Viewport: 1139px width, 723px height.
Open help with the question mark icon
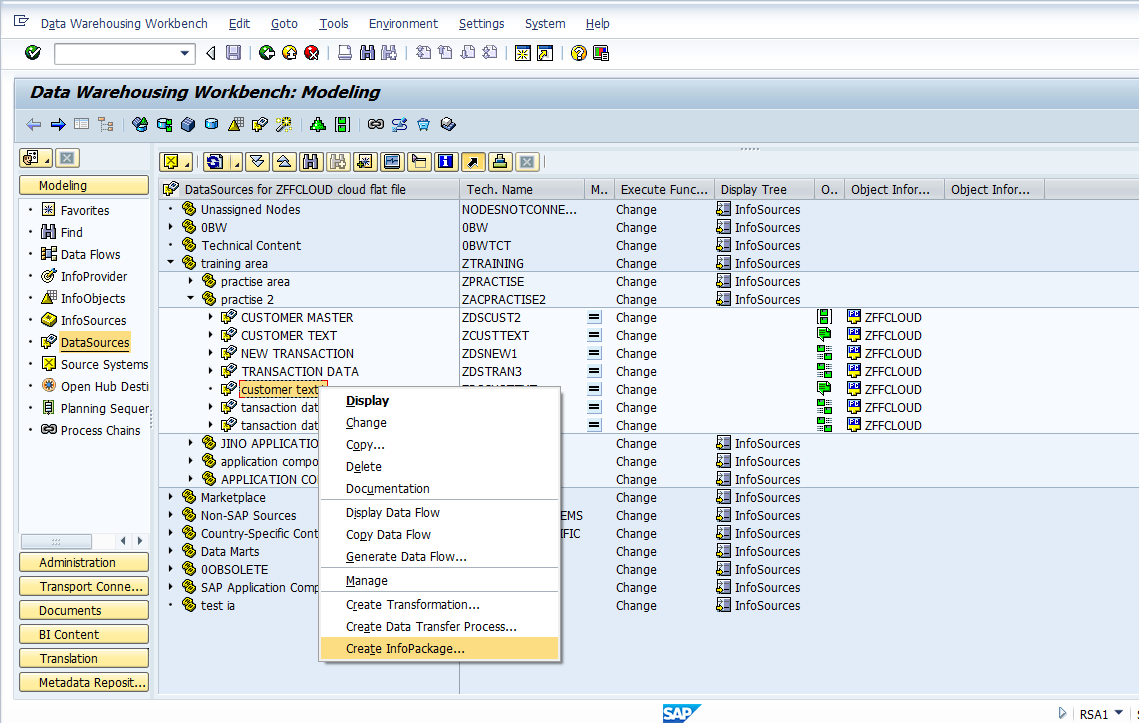[x=578, y=53]
